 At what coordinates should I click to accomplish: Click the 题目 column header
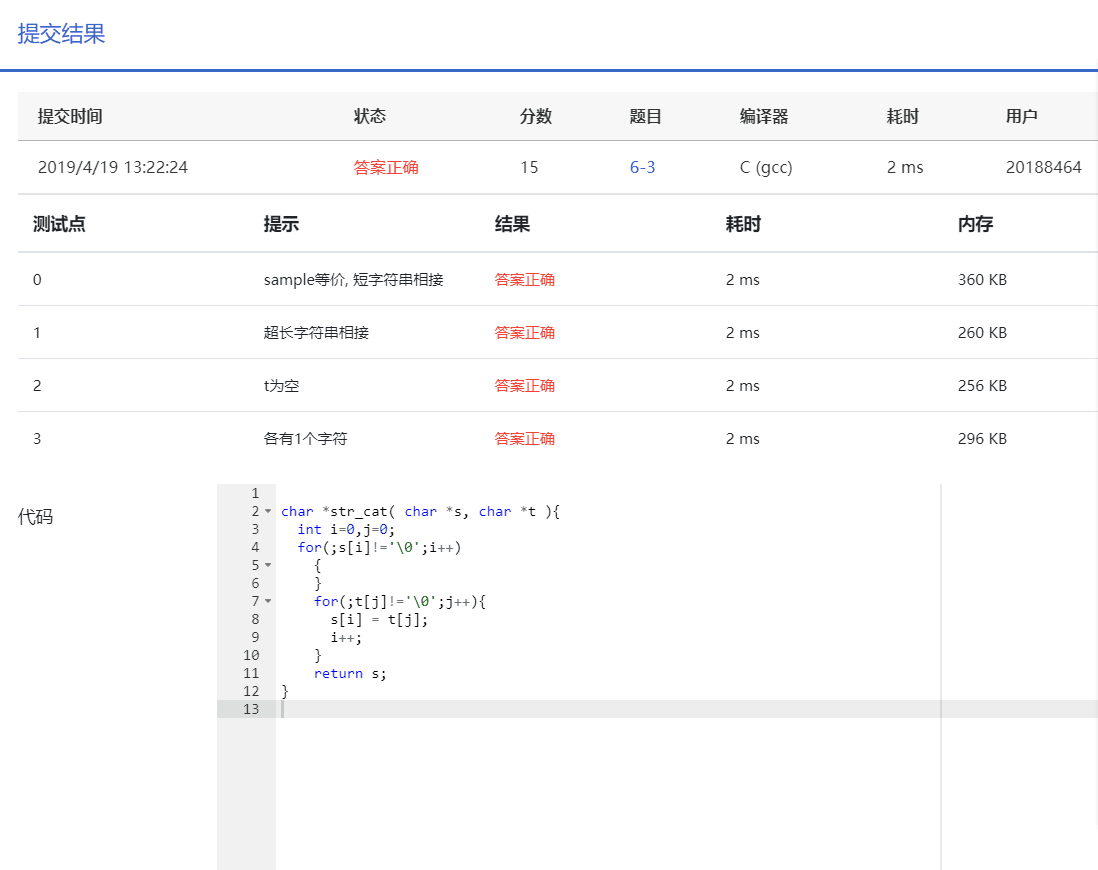coord(646,116)
